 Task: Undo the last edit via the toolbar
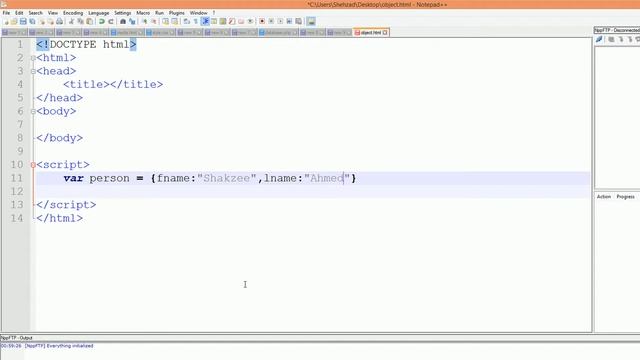(x=102, y=21)
